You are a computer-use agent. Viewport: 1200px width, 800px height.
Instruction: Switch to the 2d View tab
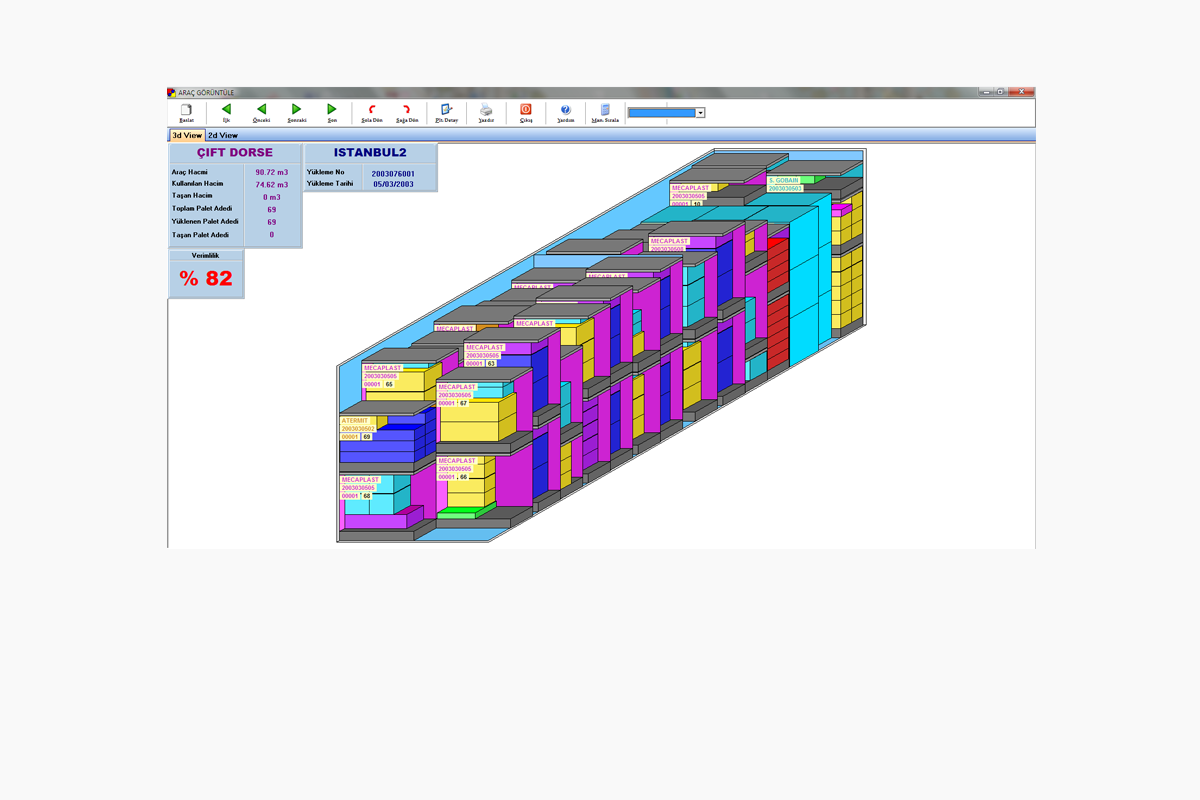coord(223,135)
